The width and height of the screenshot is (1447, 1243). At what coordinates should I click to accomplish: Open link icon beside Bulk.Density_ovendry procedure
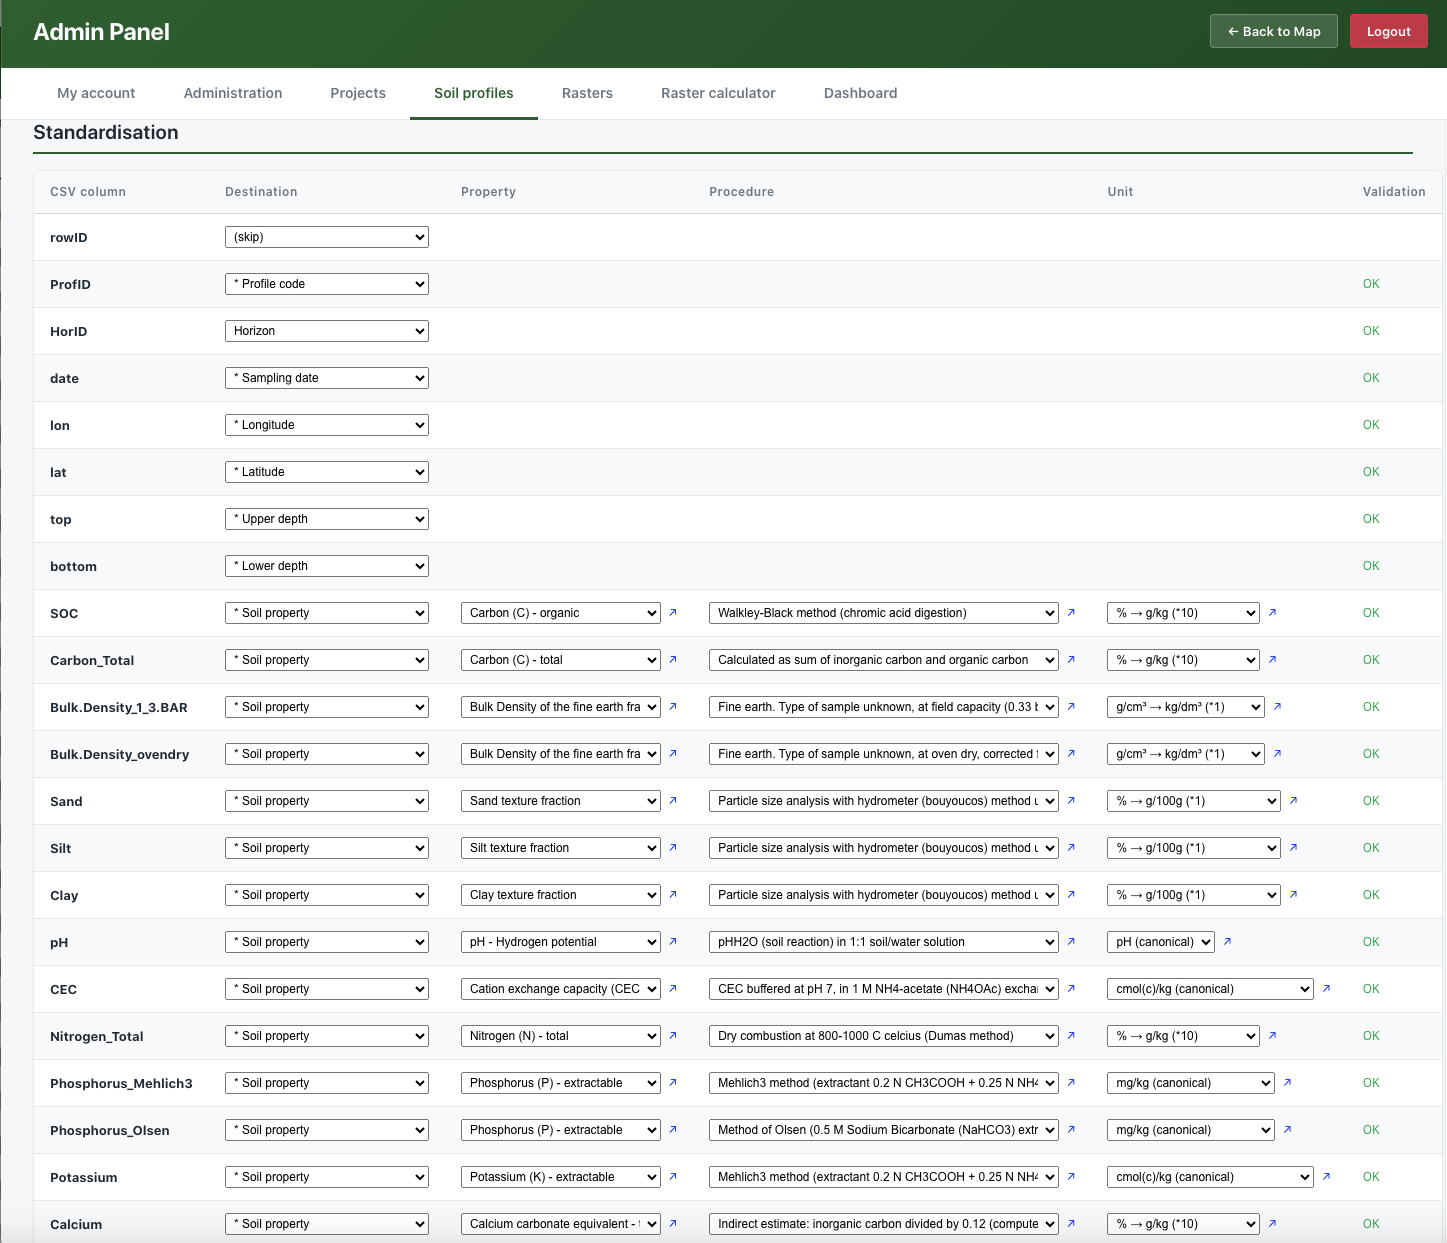[x=1071, y=754]
